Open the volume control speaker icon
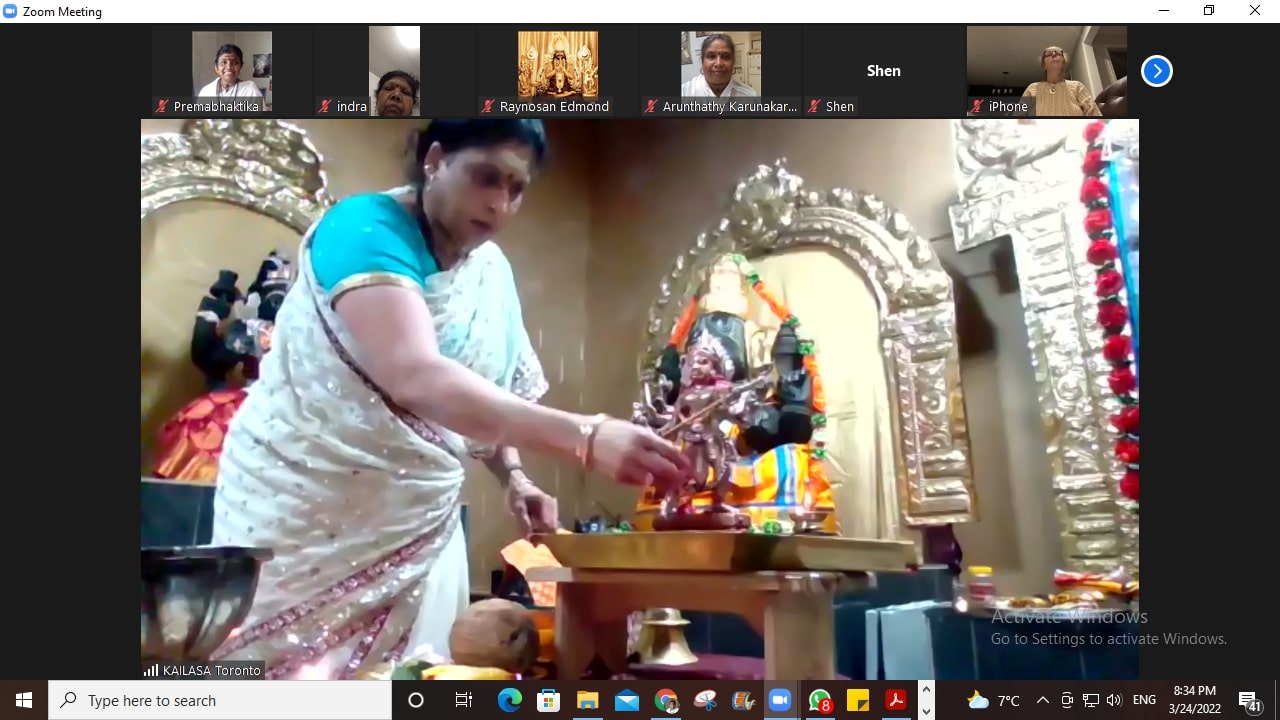Screen dimensions: 1280x720 coord(1114,700)
